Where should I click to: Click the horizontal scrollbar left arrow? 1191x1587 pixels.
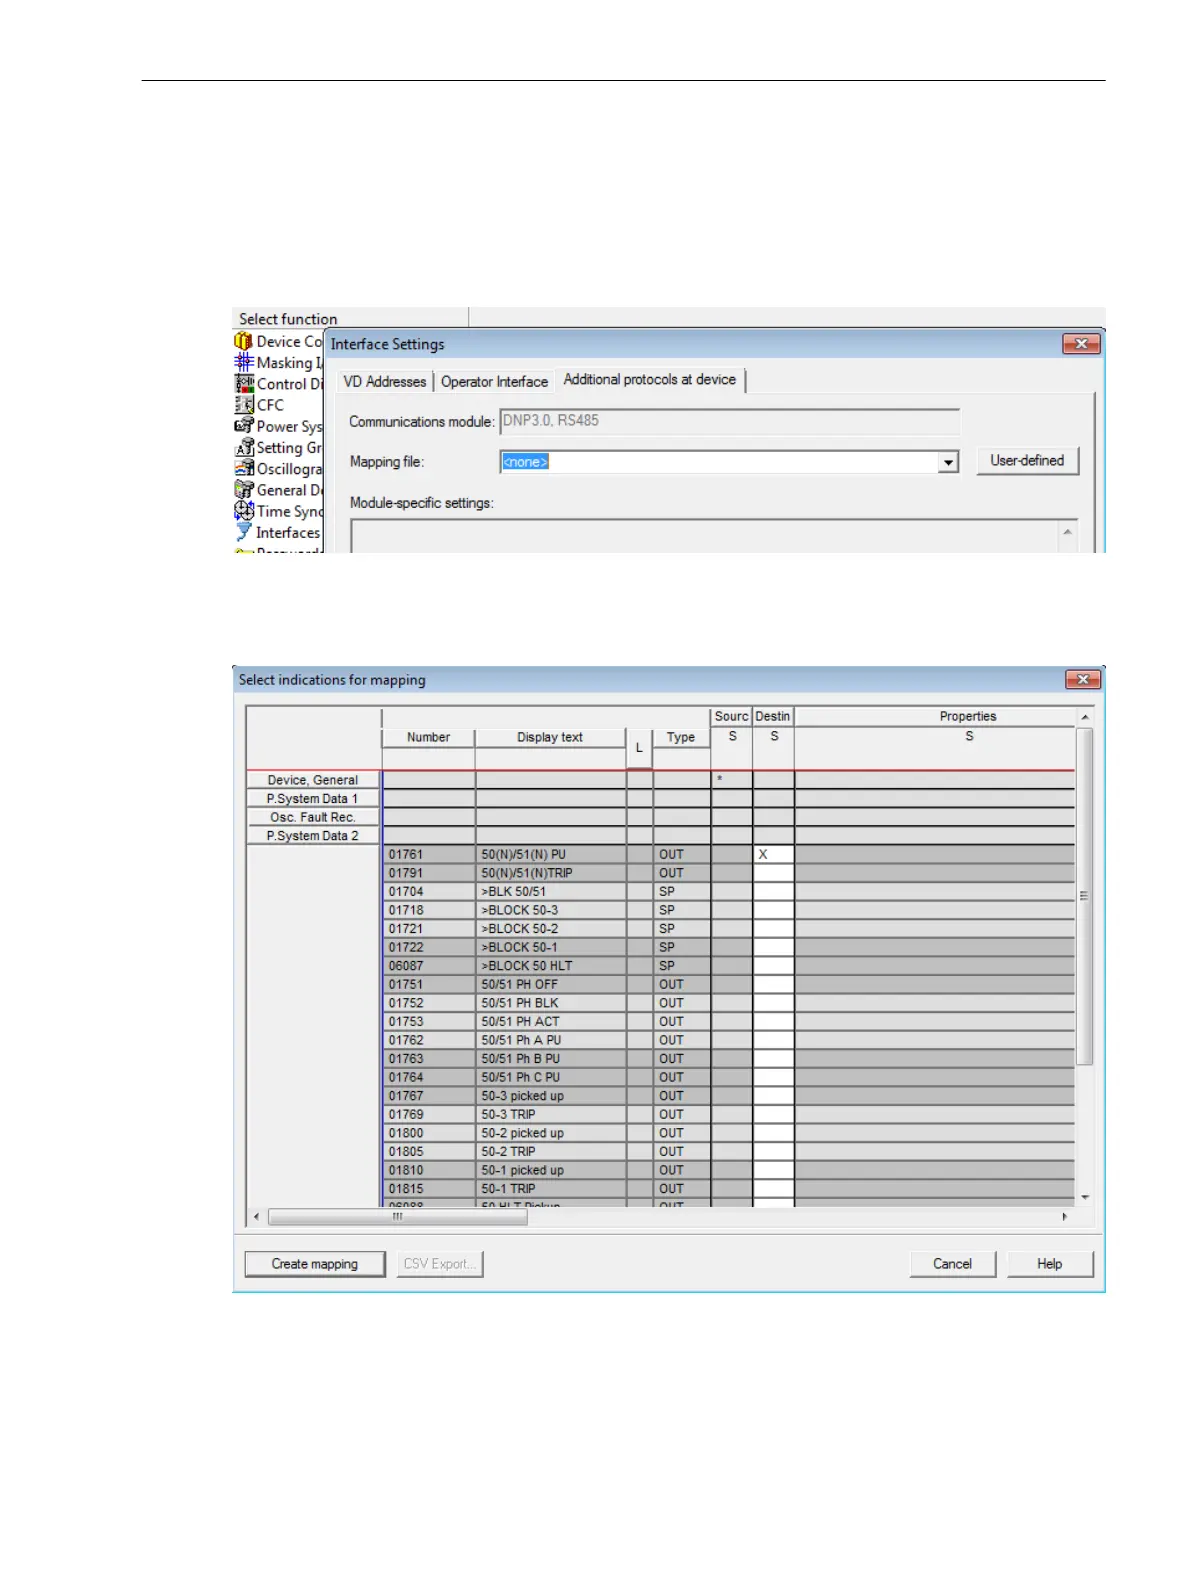257,1217
